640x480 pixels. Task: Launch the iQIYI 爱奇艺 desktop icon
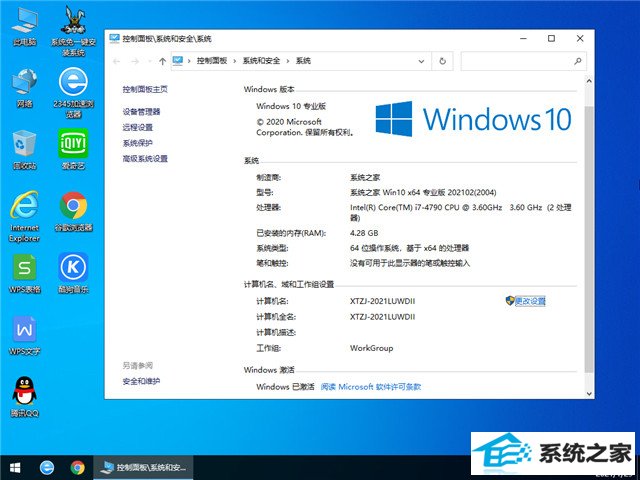tap(73, 149)
